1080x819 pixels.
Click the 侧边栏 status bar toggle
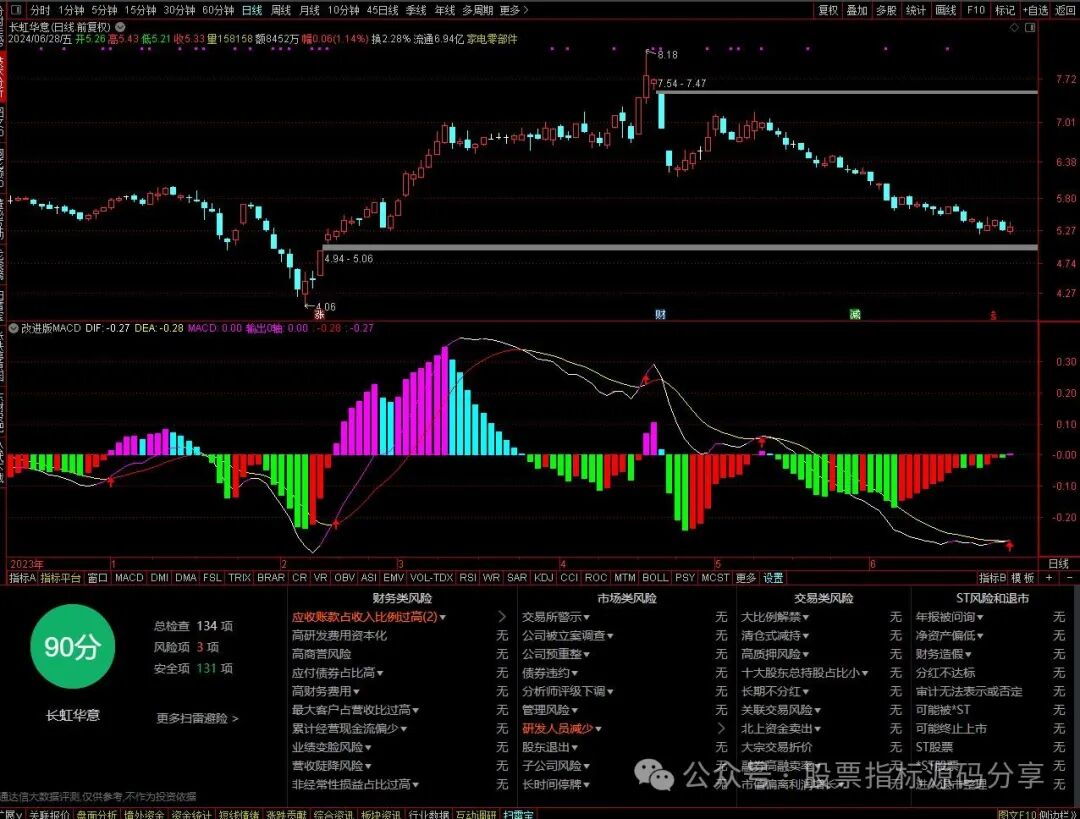click(x=1057, y=814)
